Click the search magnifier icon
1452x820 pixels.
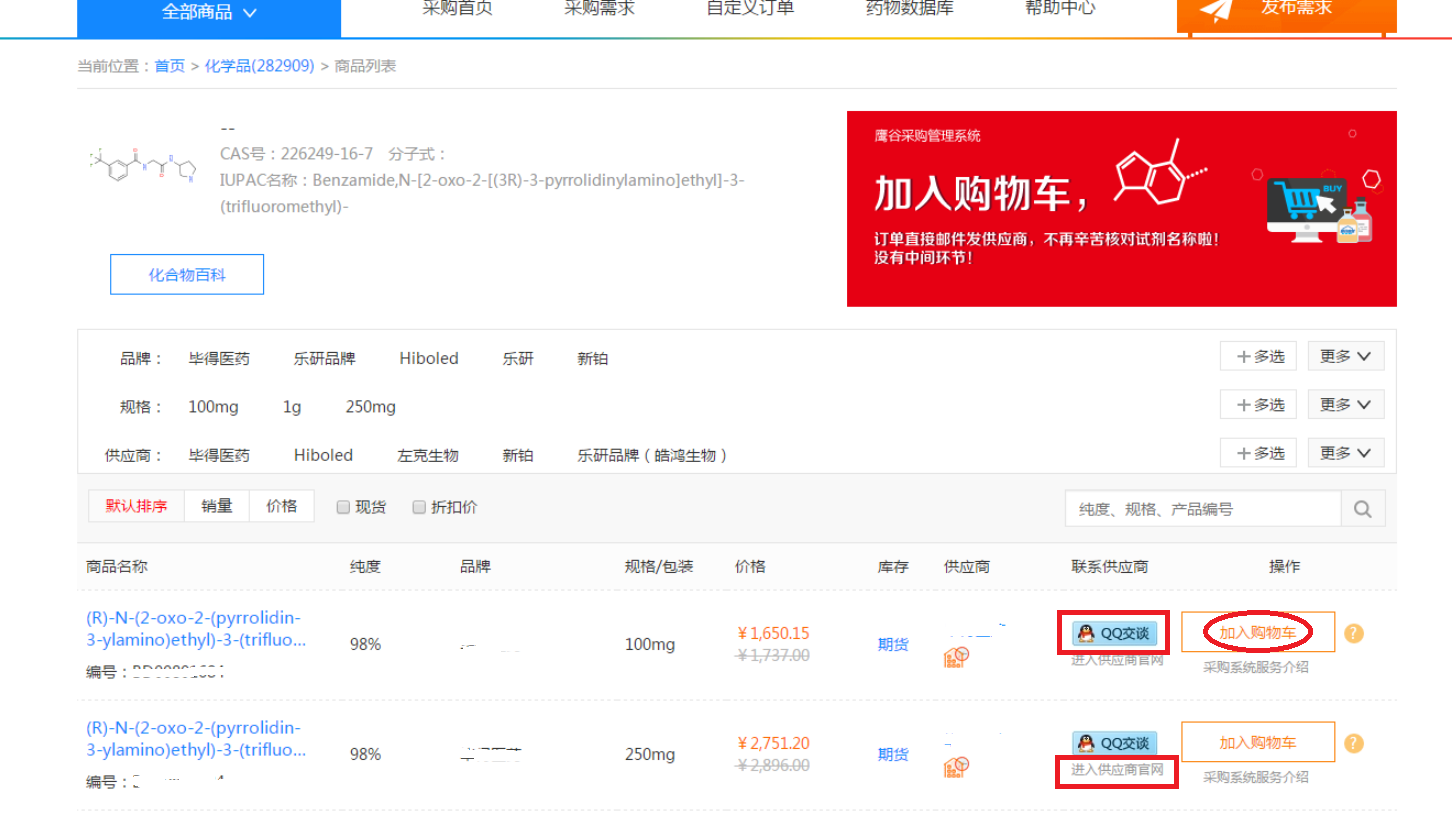click(x=1362, y=509)
